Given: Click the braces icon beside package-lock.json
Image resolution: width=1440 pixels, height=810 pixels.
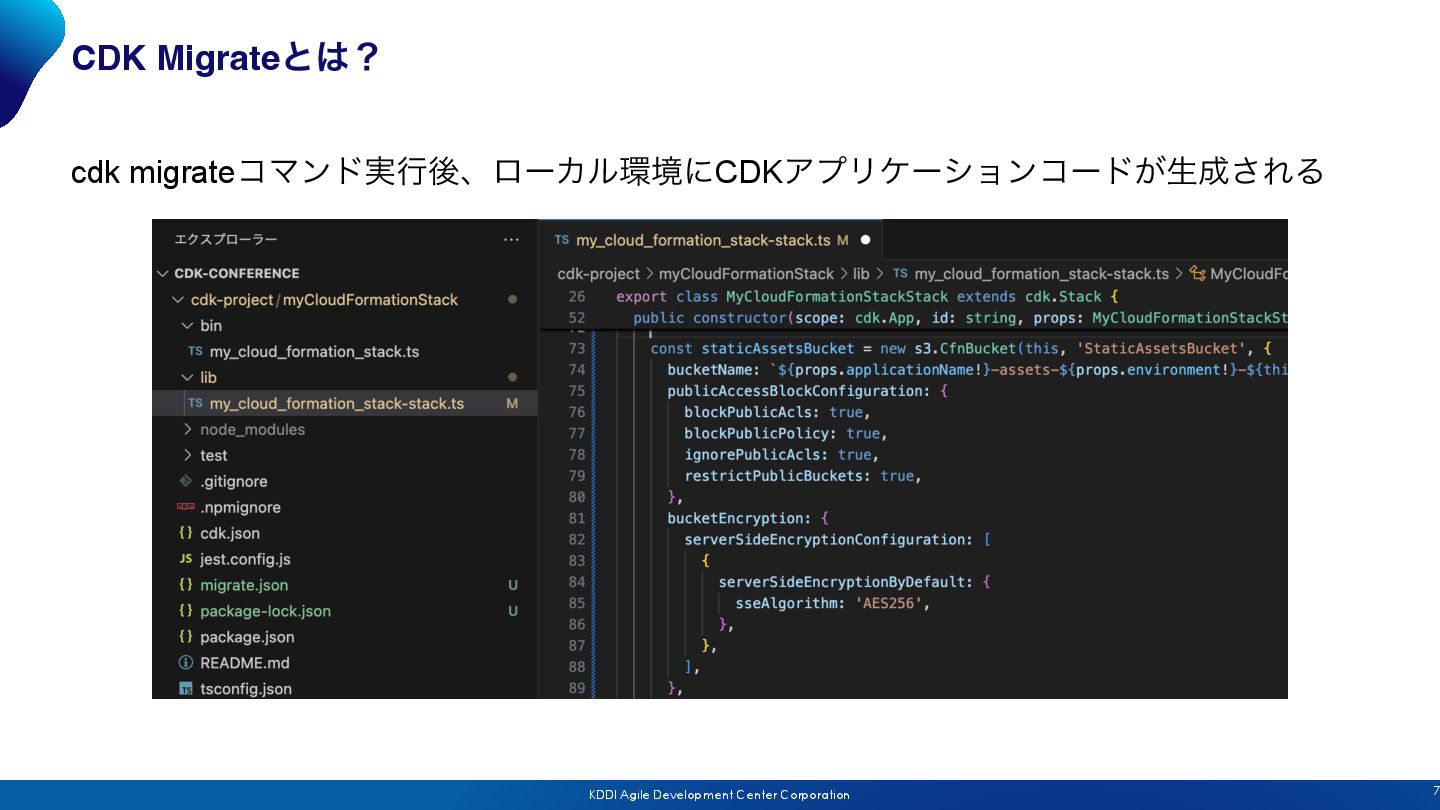Looking at the screenshot, I should tap(185, 611).
